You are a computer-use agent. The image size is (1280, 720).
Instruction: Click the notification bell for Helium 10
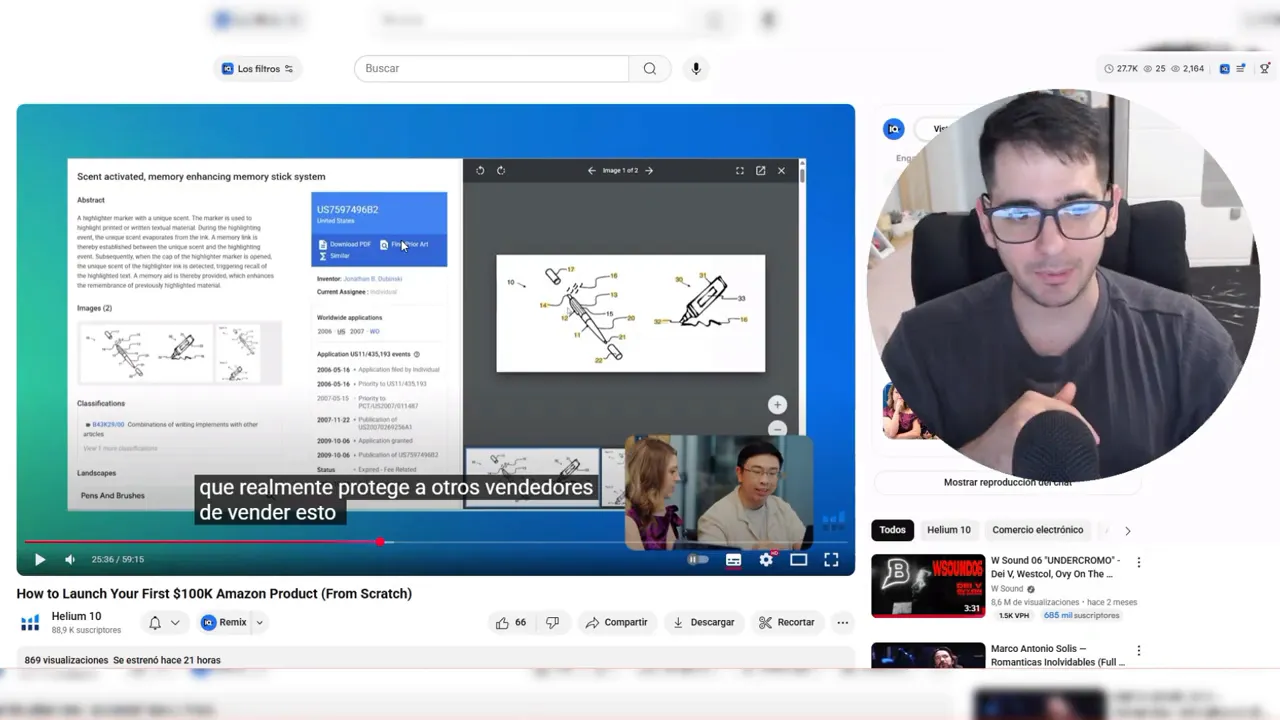pos(155,623)
